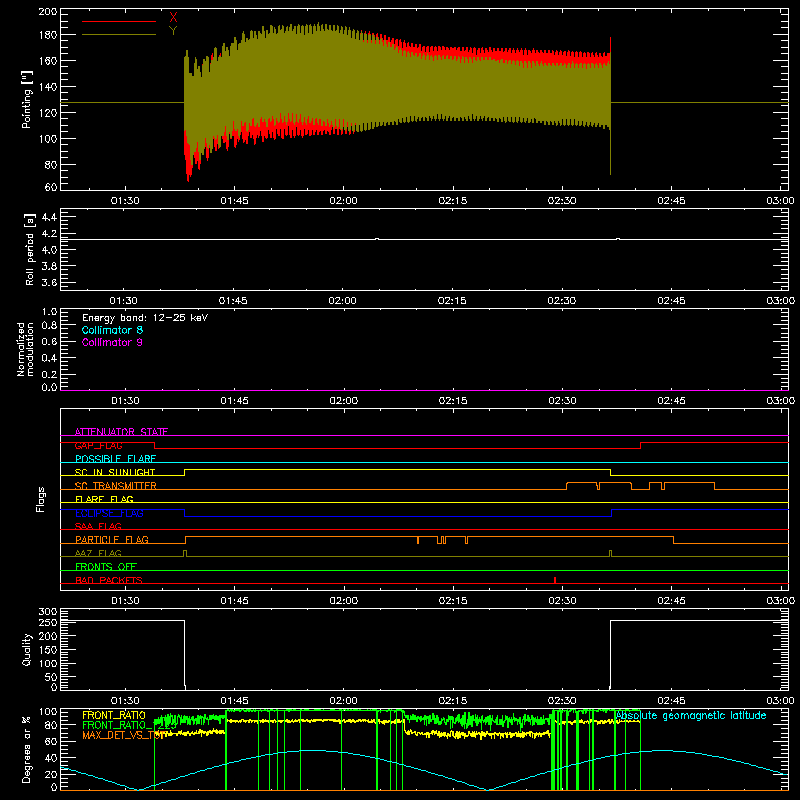The image size is (800, 800).
Task: Click the 'Roll period [s]' axis title
Action: pyautogui.click(x=30, y=249)
